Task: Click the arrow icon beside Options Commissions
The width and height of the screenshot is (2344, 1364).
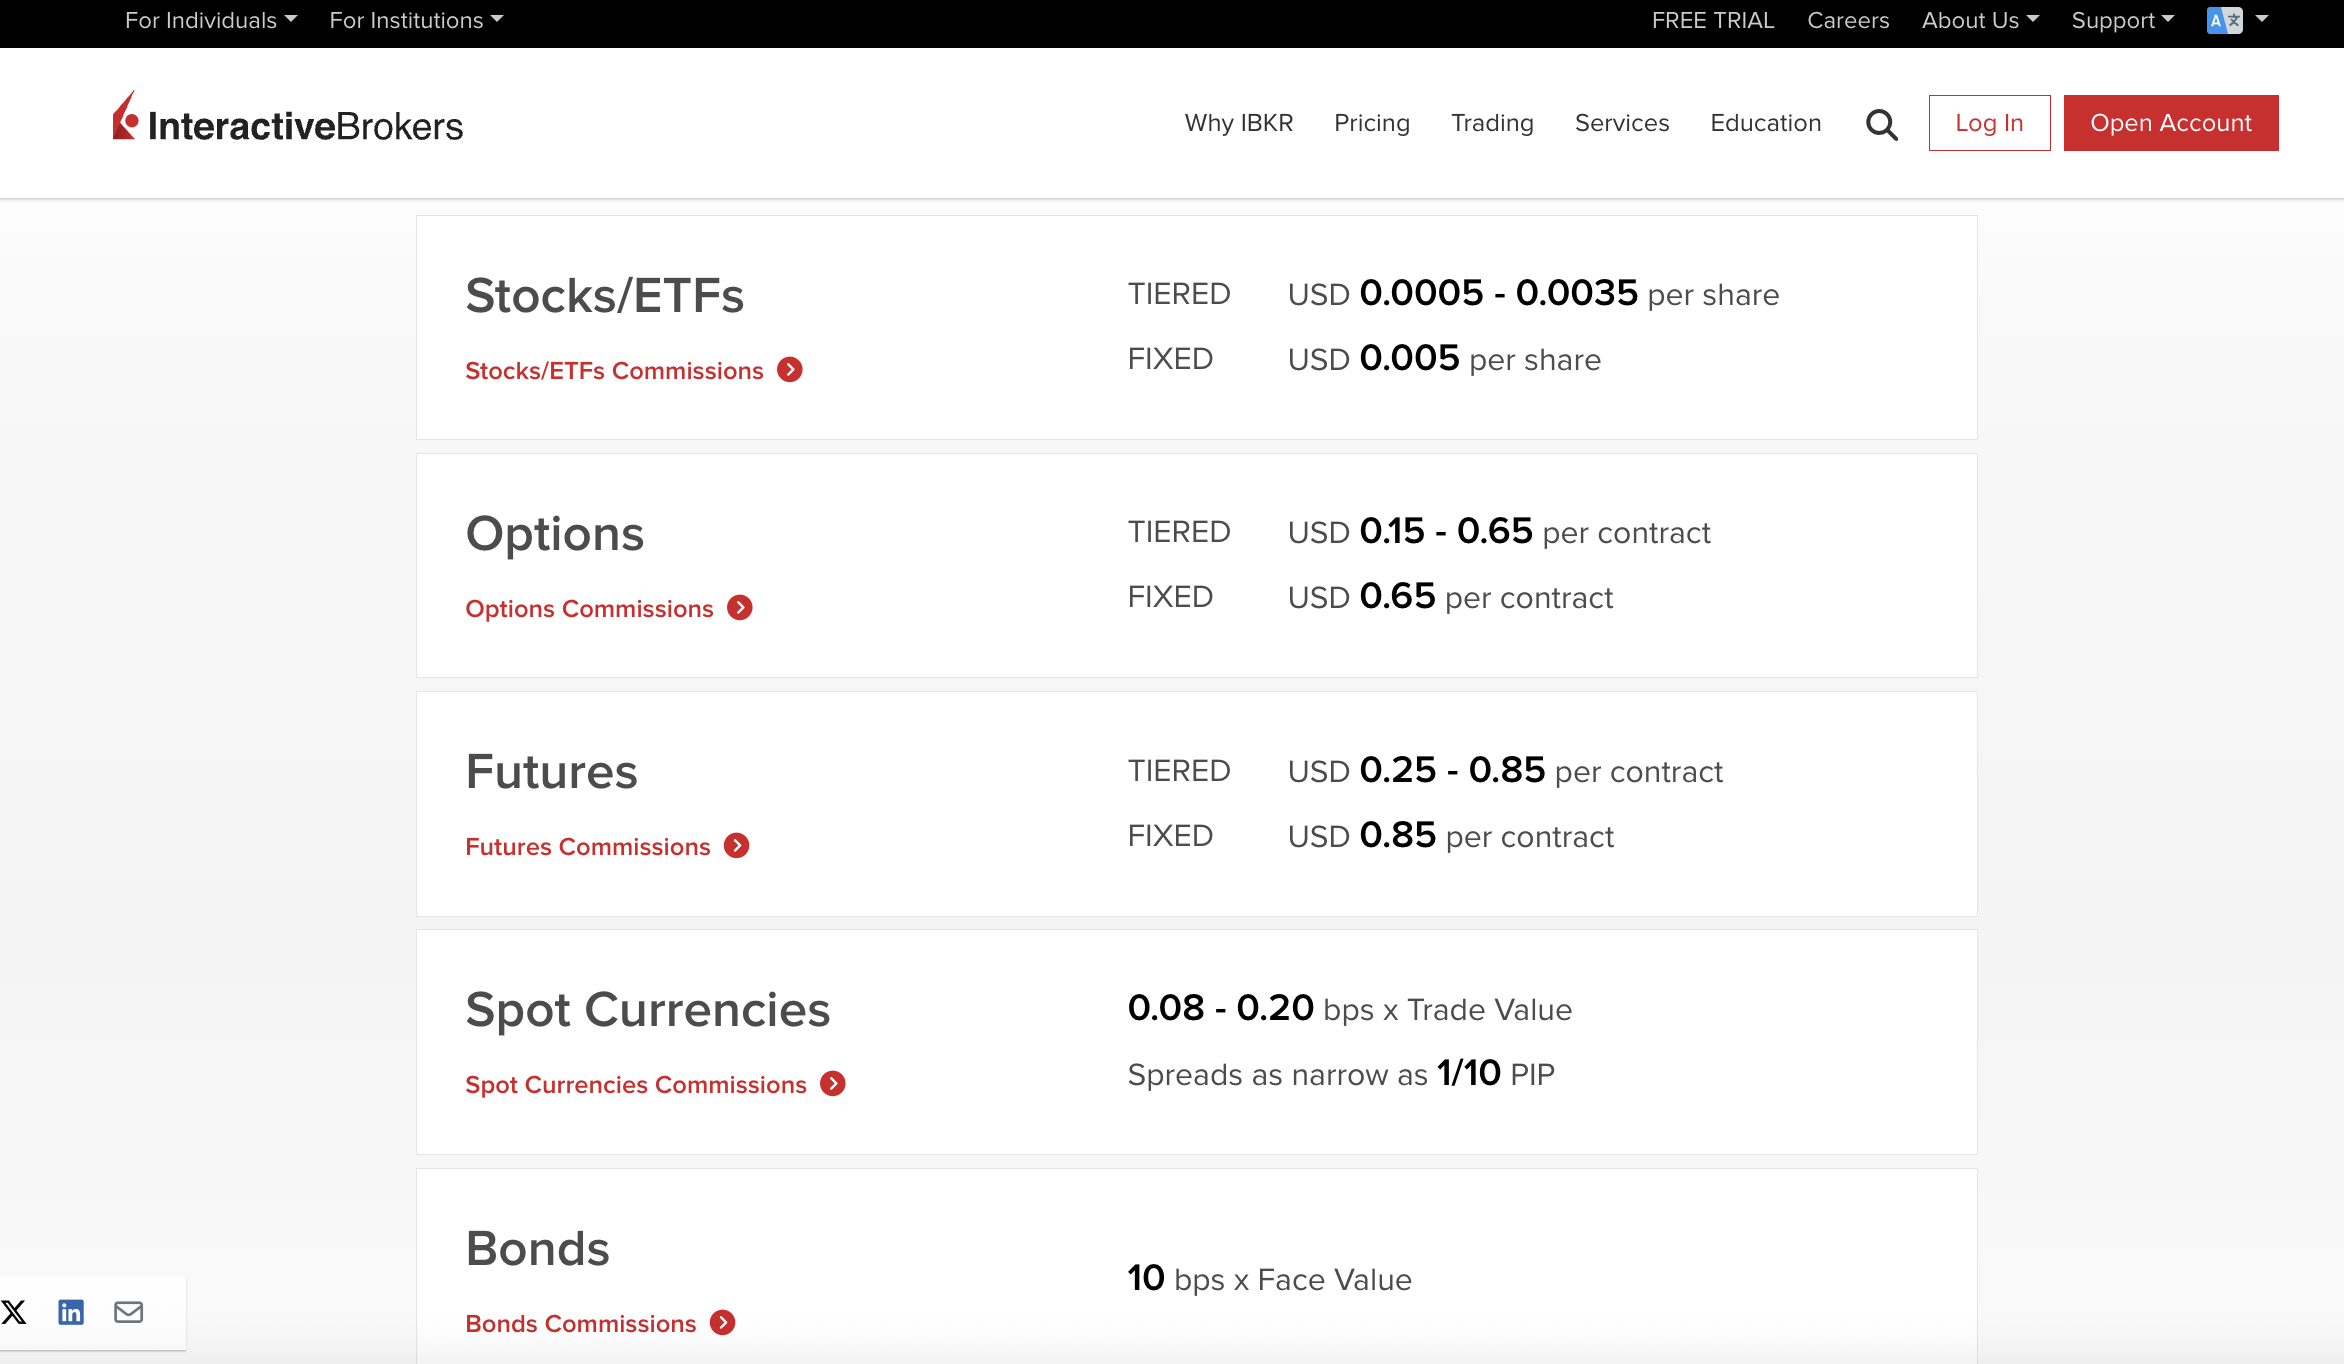Action: 740,608
